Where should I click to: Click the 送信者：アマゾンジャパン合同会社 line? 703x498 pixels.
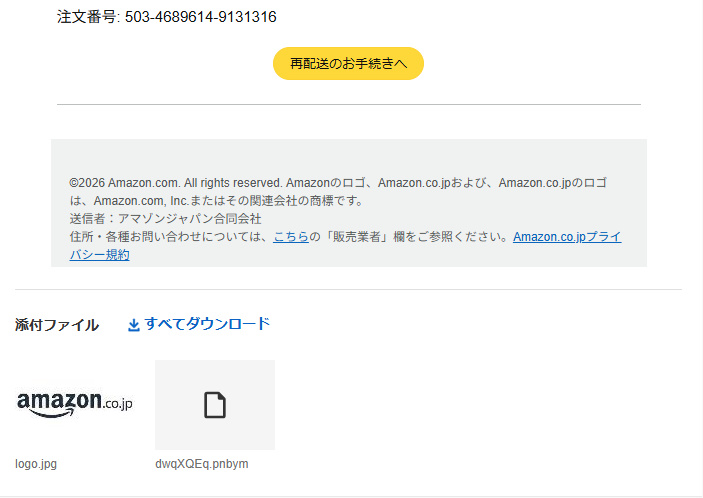point(165,219)
